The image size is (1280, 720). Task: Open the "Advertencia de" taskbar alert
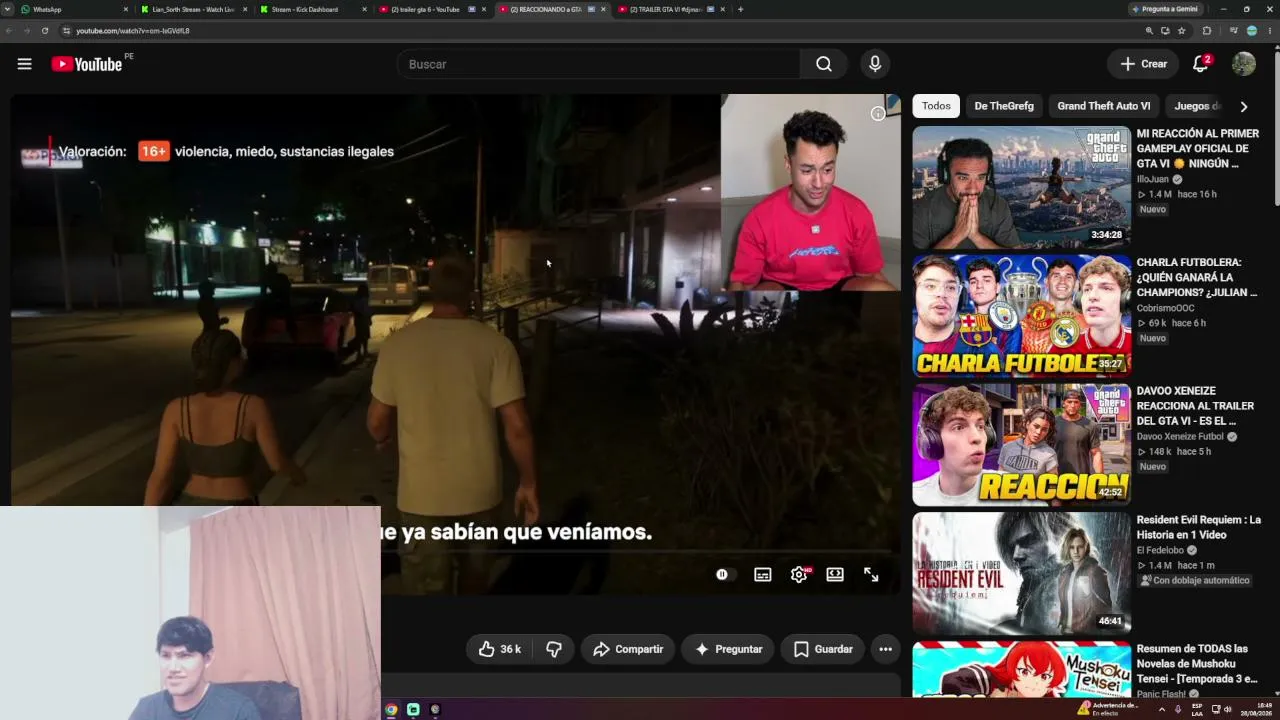(x=1108, y=709)
